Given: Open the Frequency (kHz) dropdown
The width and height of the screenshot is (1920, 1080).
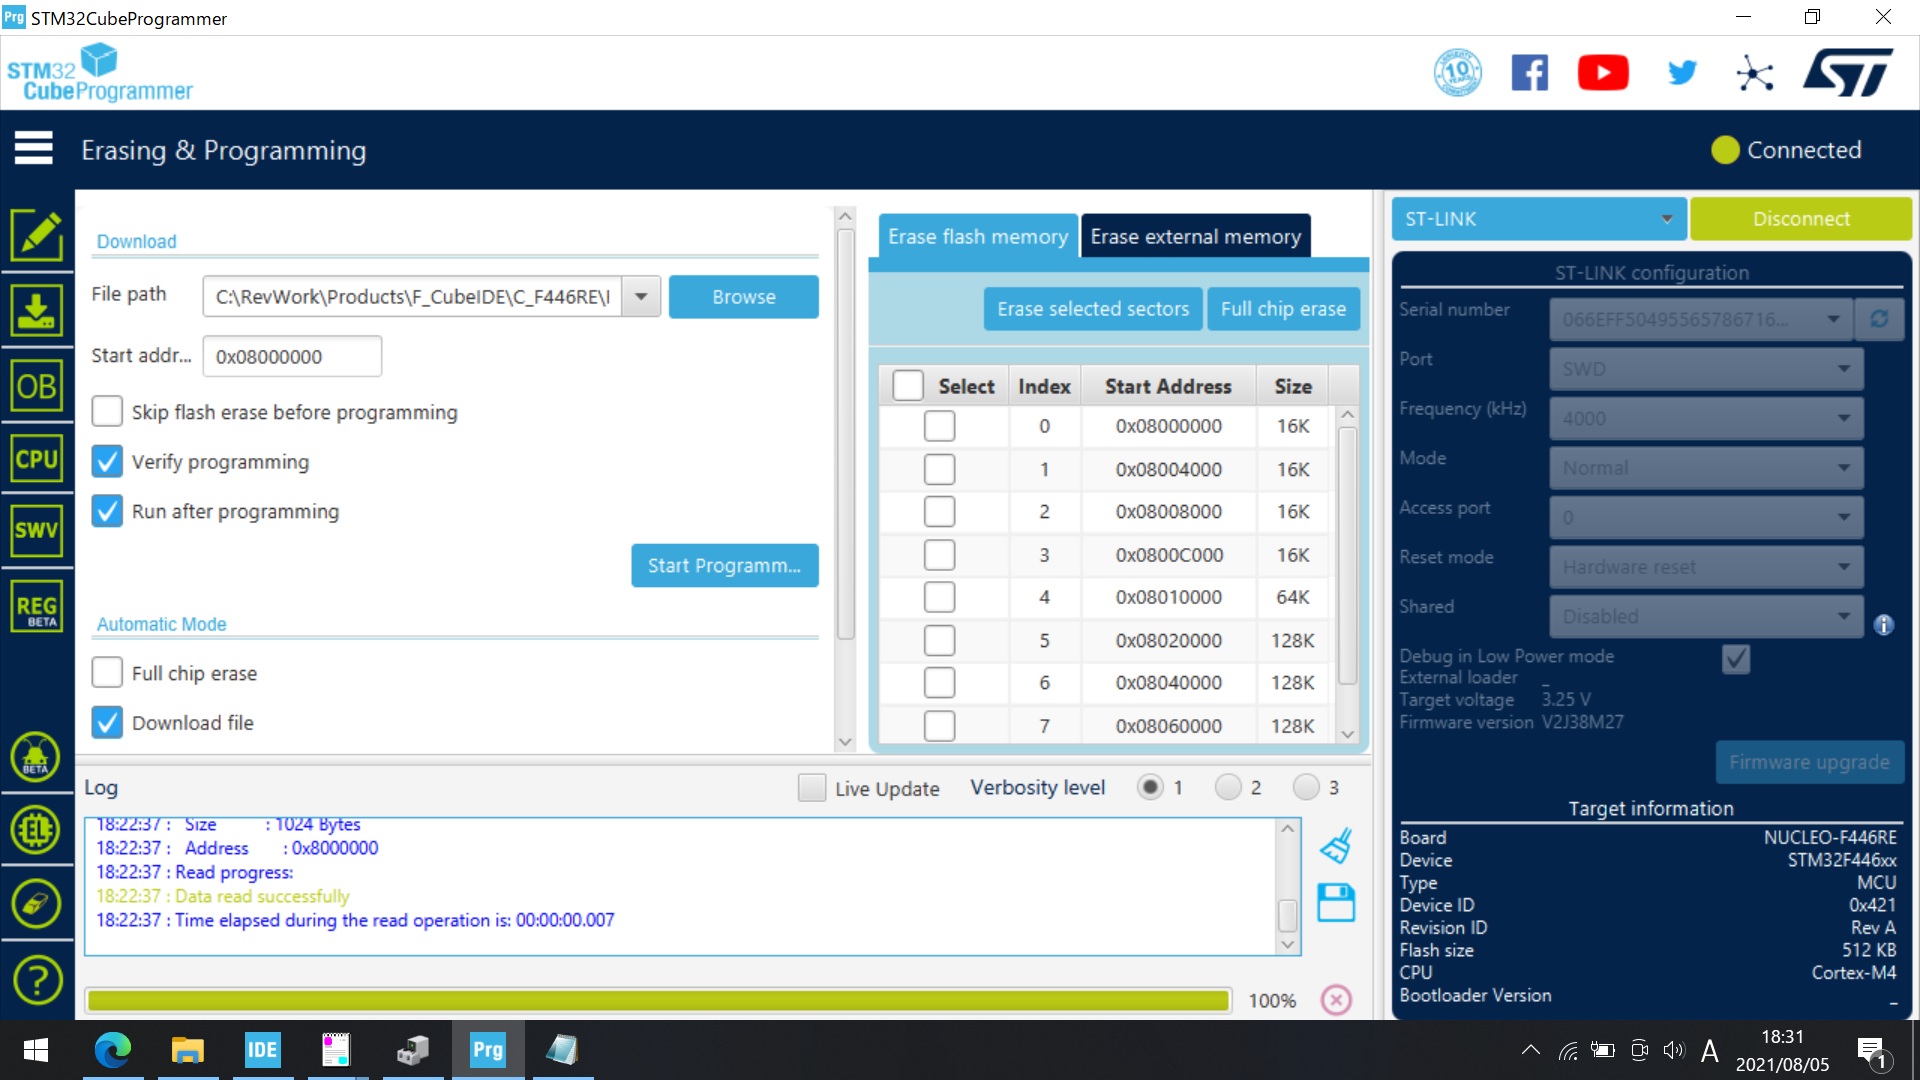Looking at the screenshot, I should (1707, 418).
